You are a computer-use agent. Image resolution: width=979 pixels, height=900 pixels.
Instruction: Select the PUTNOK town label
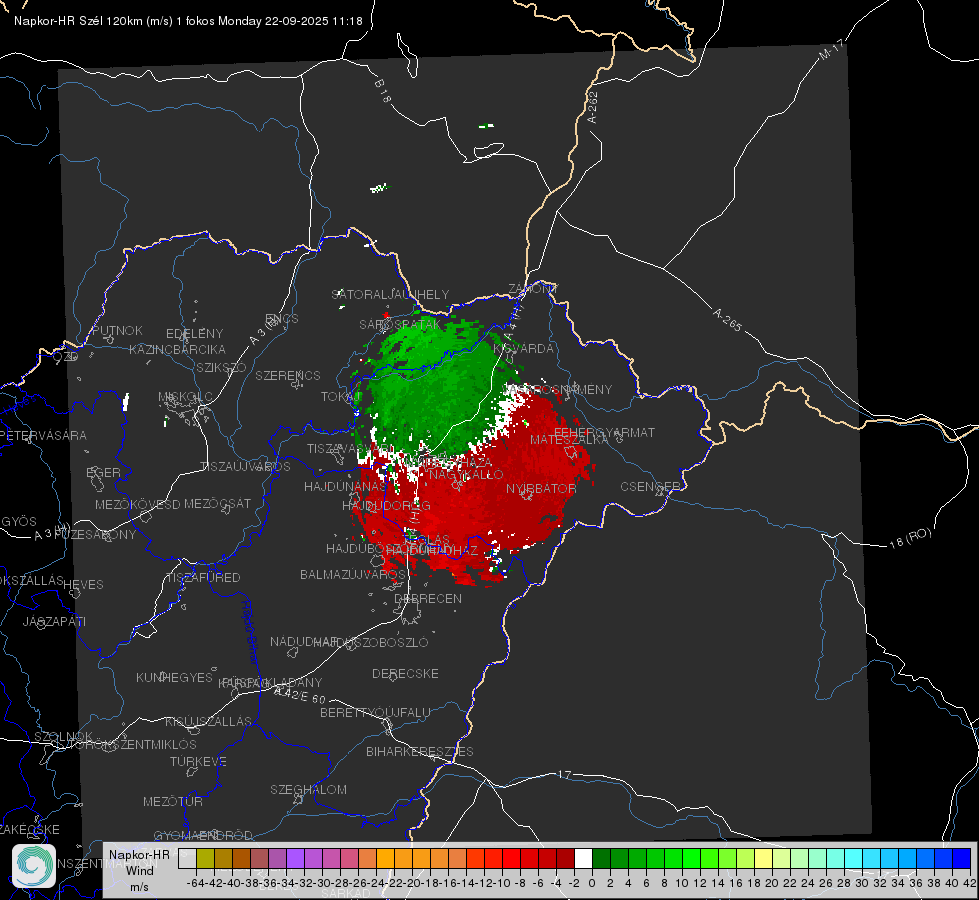pos(117,330)
